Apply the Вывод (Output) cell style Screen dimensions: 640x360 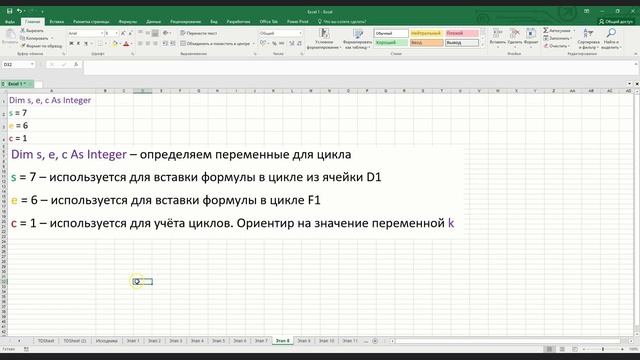click(462, 42)
